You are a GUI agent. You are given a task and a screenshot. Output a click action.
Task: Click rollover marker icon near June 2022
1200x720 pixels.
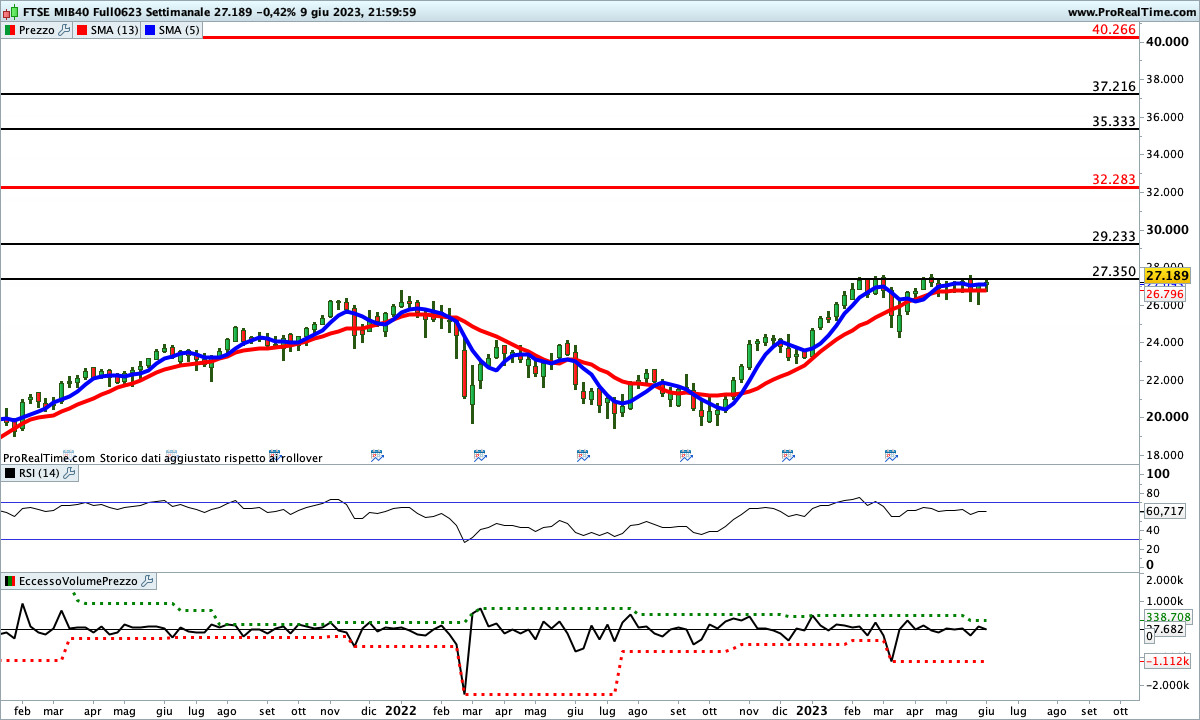(x=583, y=455)
